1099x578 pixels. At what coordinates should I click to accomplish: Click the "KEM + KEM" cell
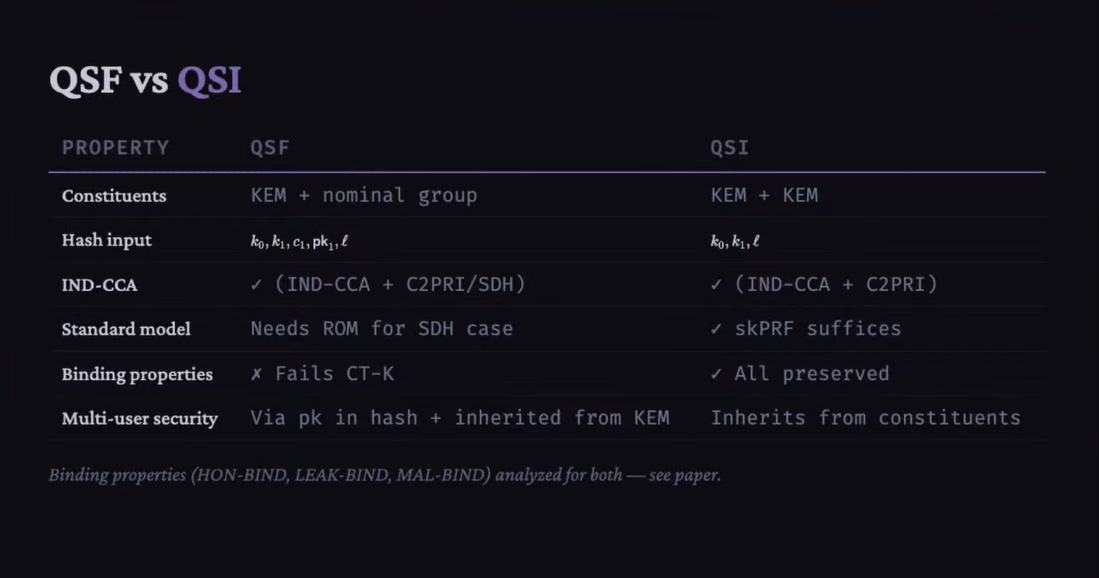click(x=764, y=196)
